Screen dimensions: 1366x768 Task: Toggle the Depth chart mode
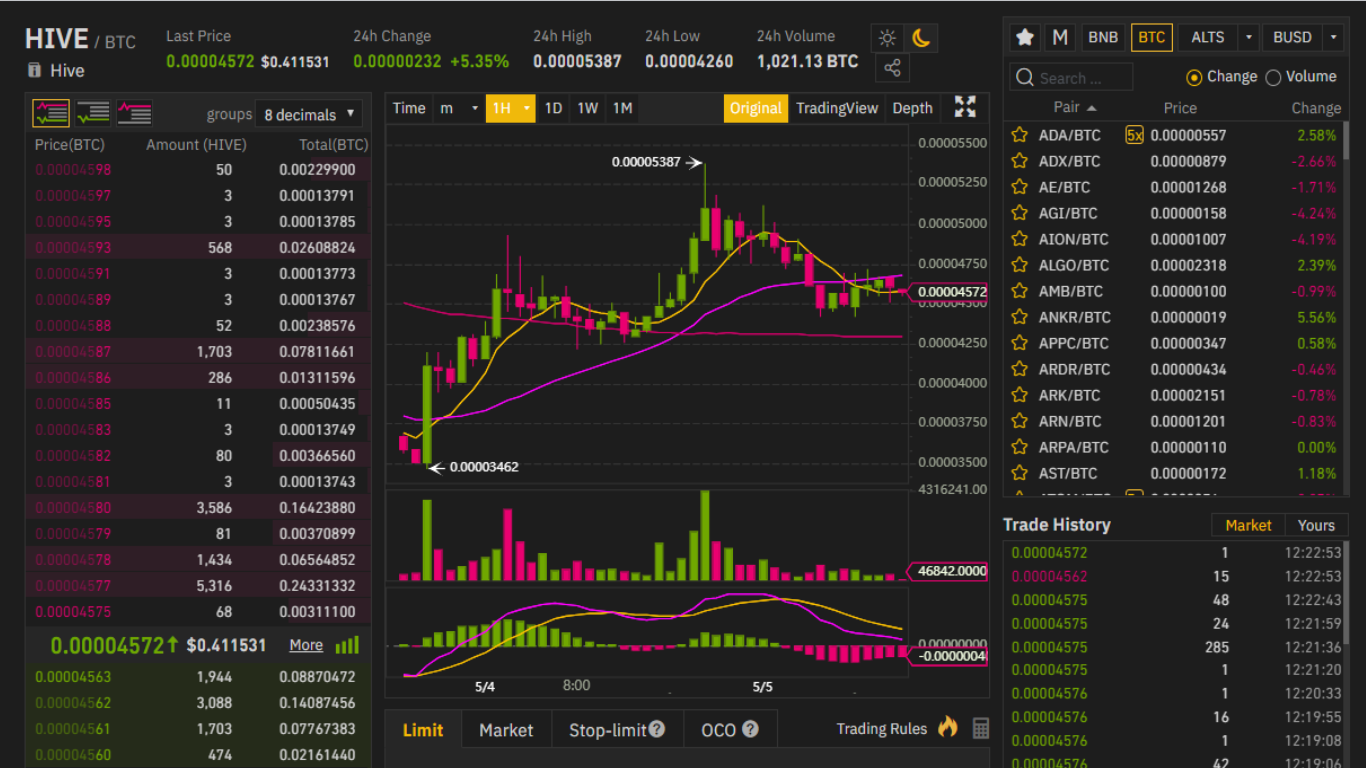coord(912,108)
